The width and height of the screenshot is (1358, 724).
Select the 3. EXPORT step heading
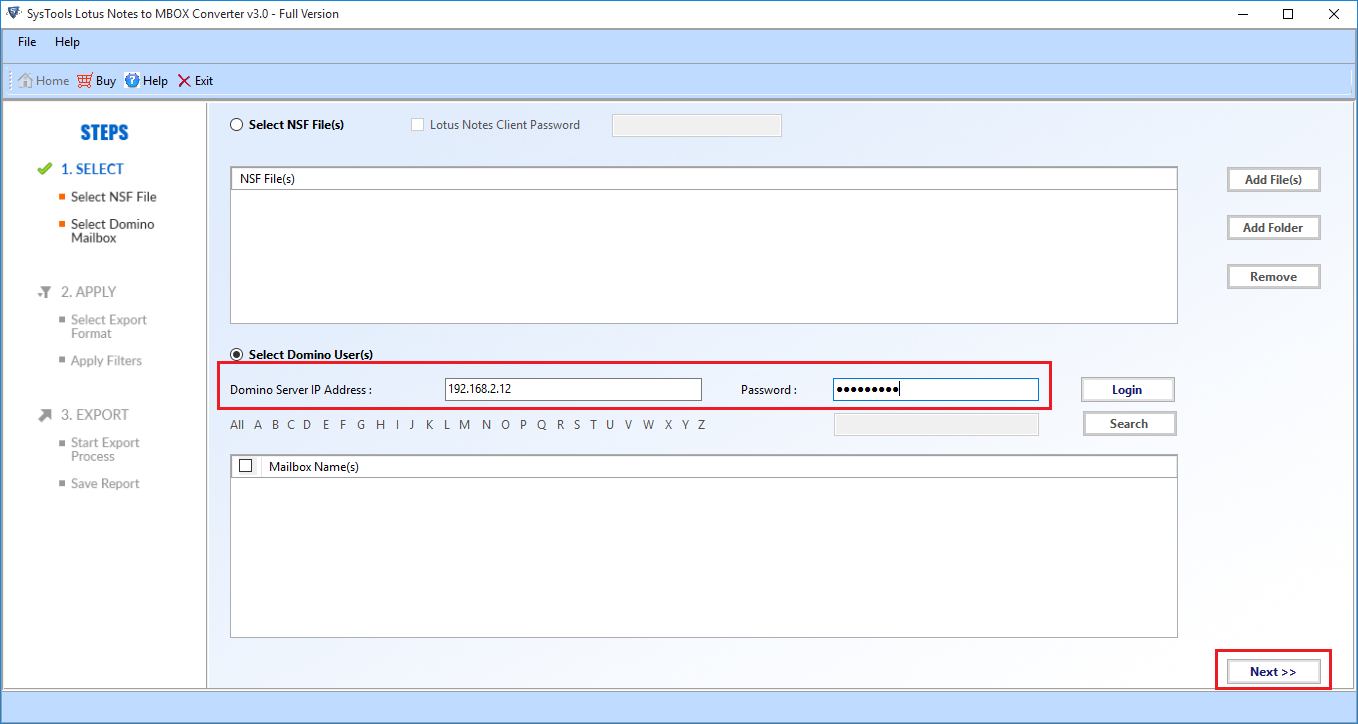click(x=95, y=415)
